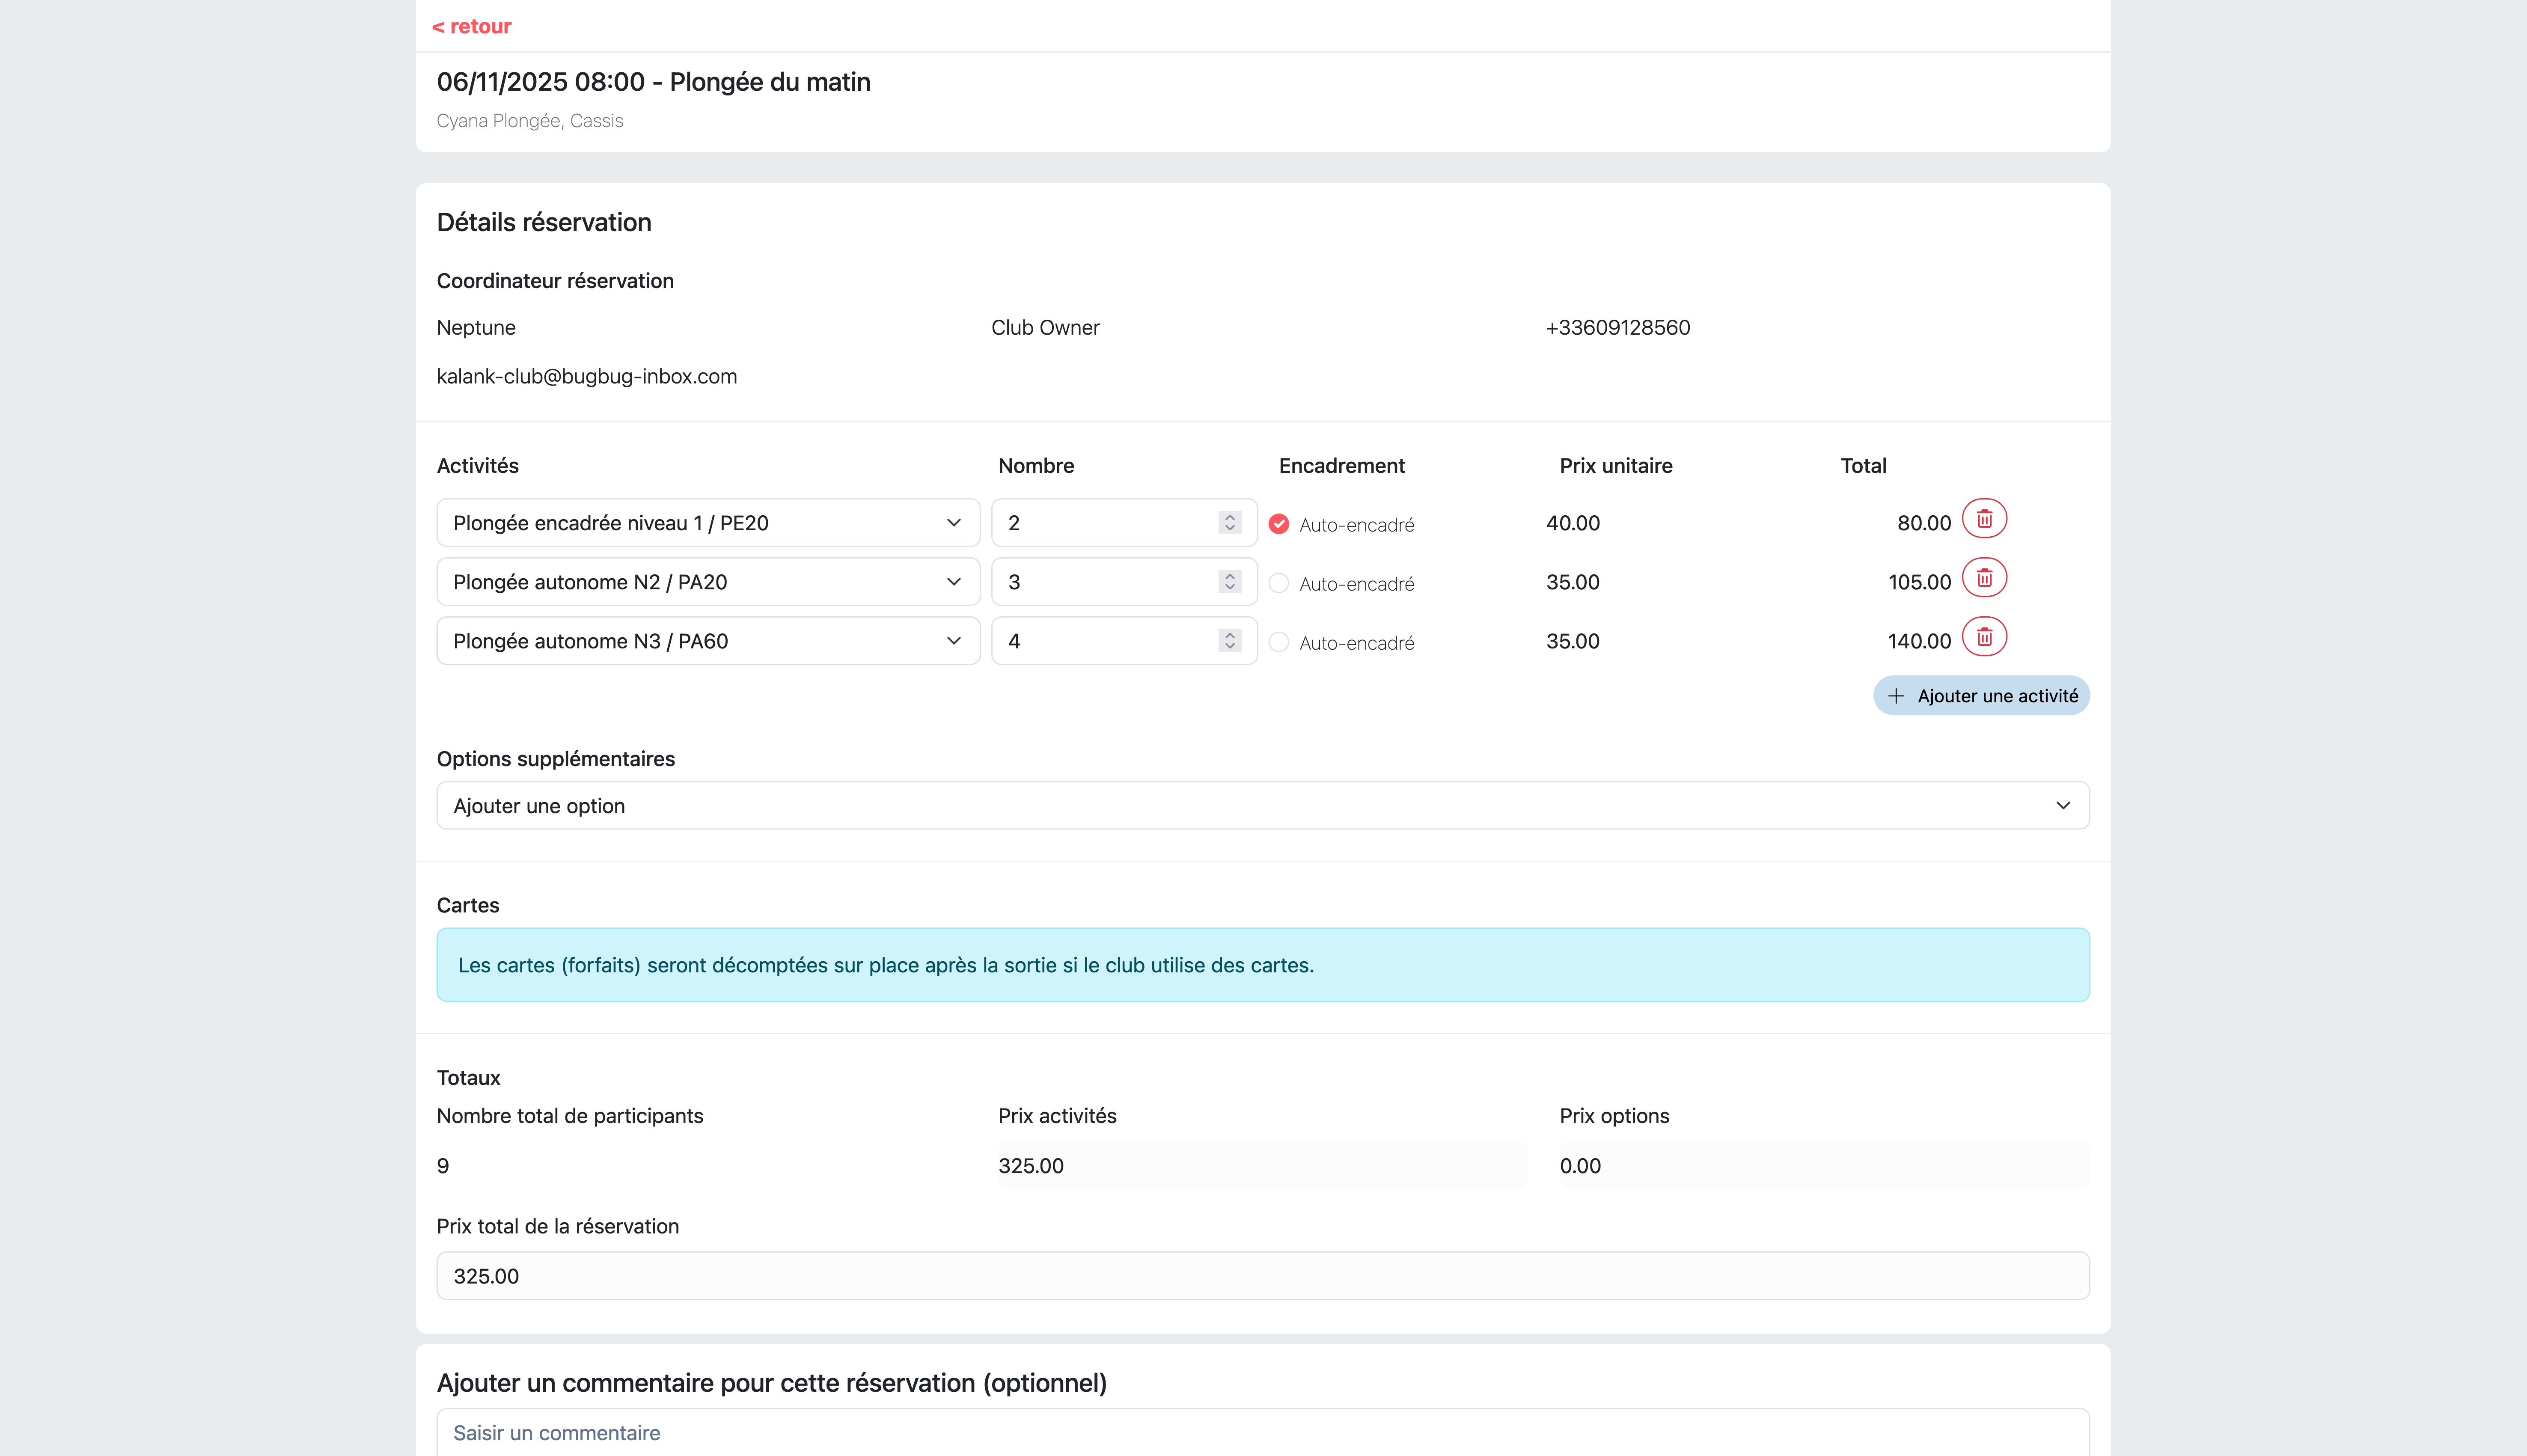2527x1456 pixels.
Task: Click the stepper arrows of the quantity field showing 3
Action: [x=1230, y=582]
